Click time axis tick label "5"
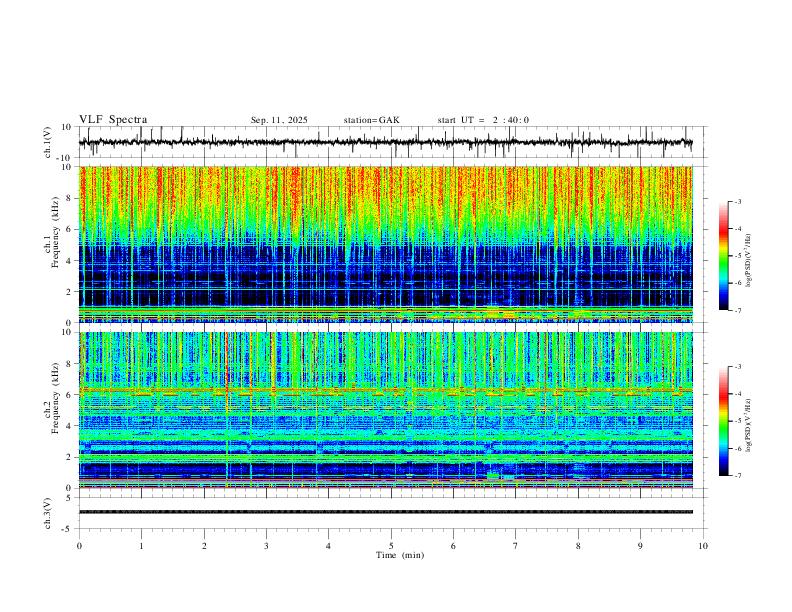This screenshot has height=612, width=792. (x=391, y=546)
